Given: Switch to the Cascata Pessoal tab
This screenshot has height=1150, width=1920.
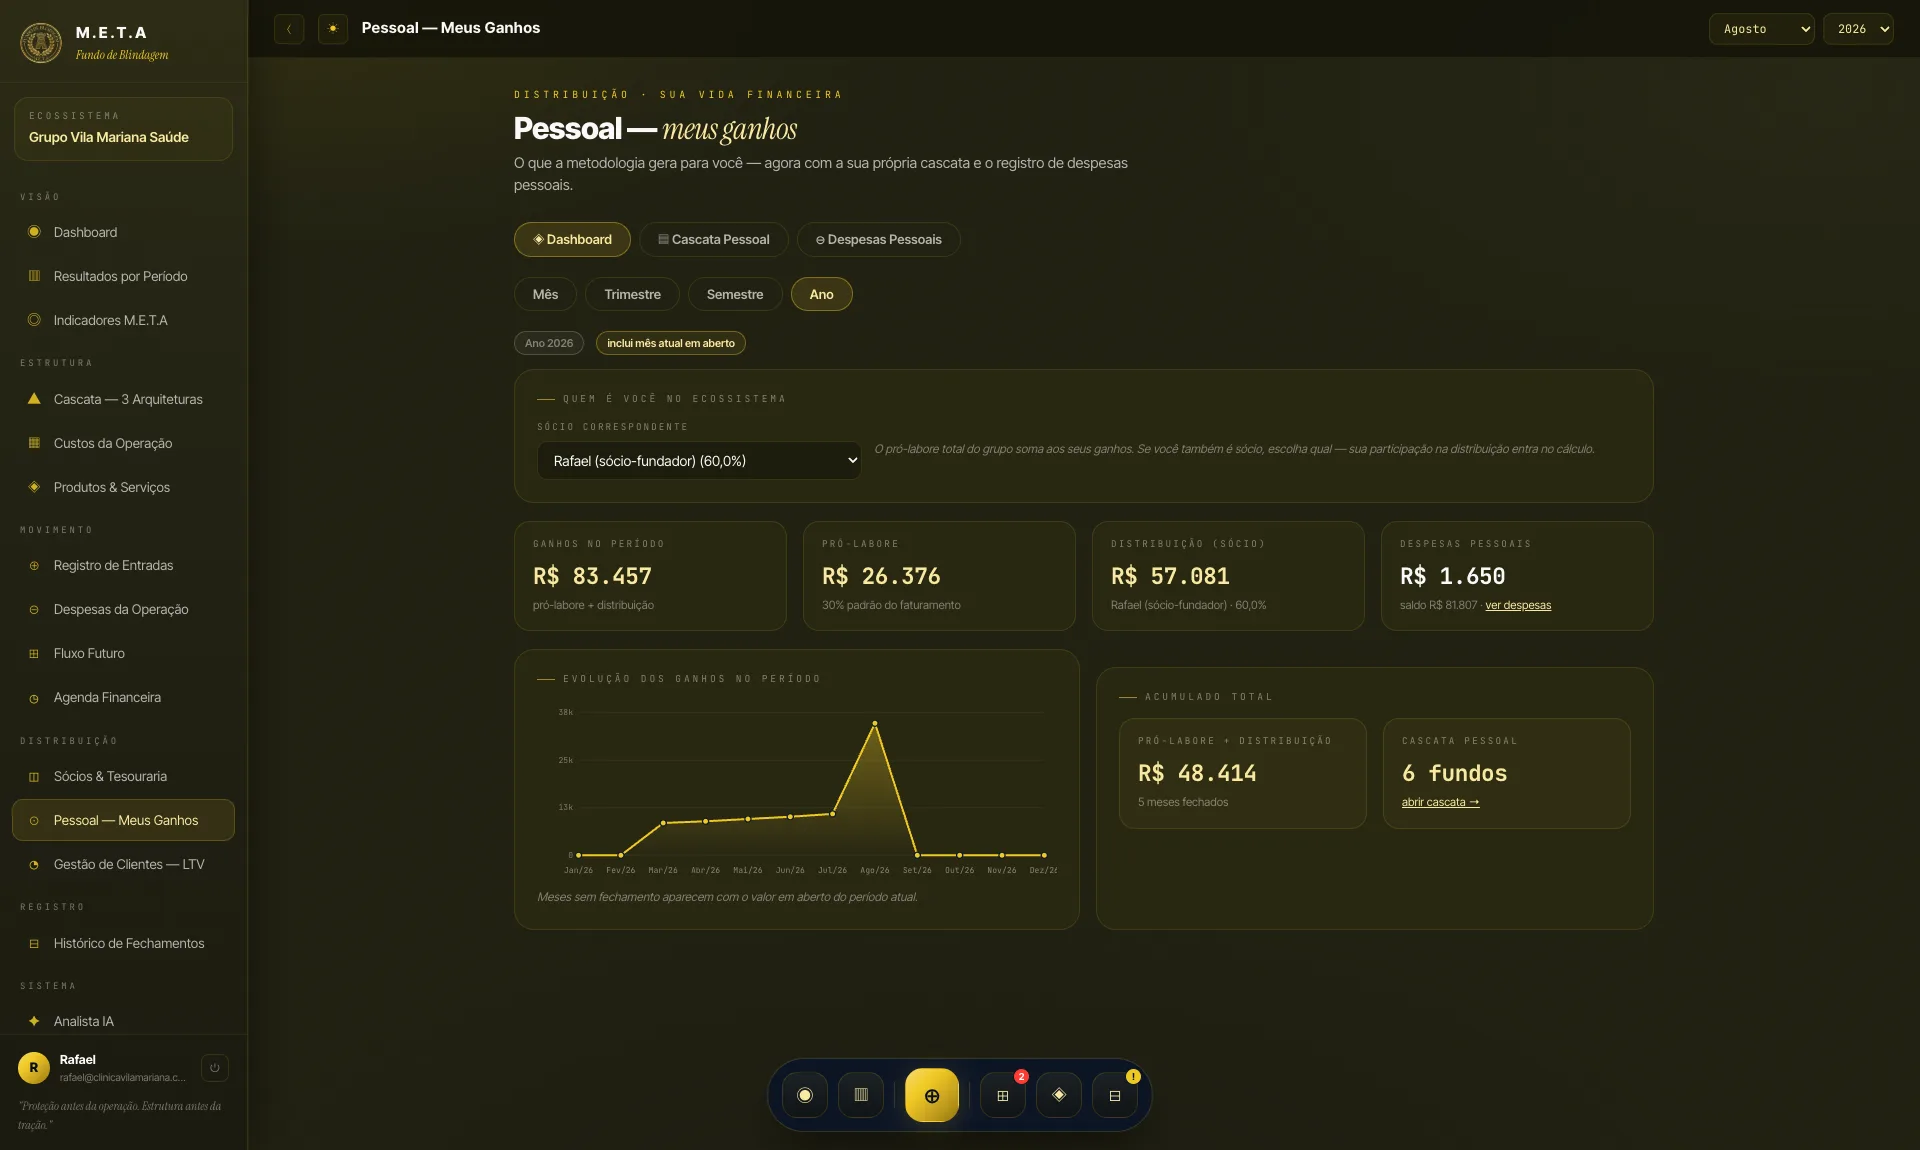Looking at the screenshot, I should coord(714,240).
